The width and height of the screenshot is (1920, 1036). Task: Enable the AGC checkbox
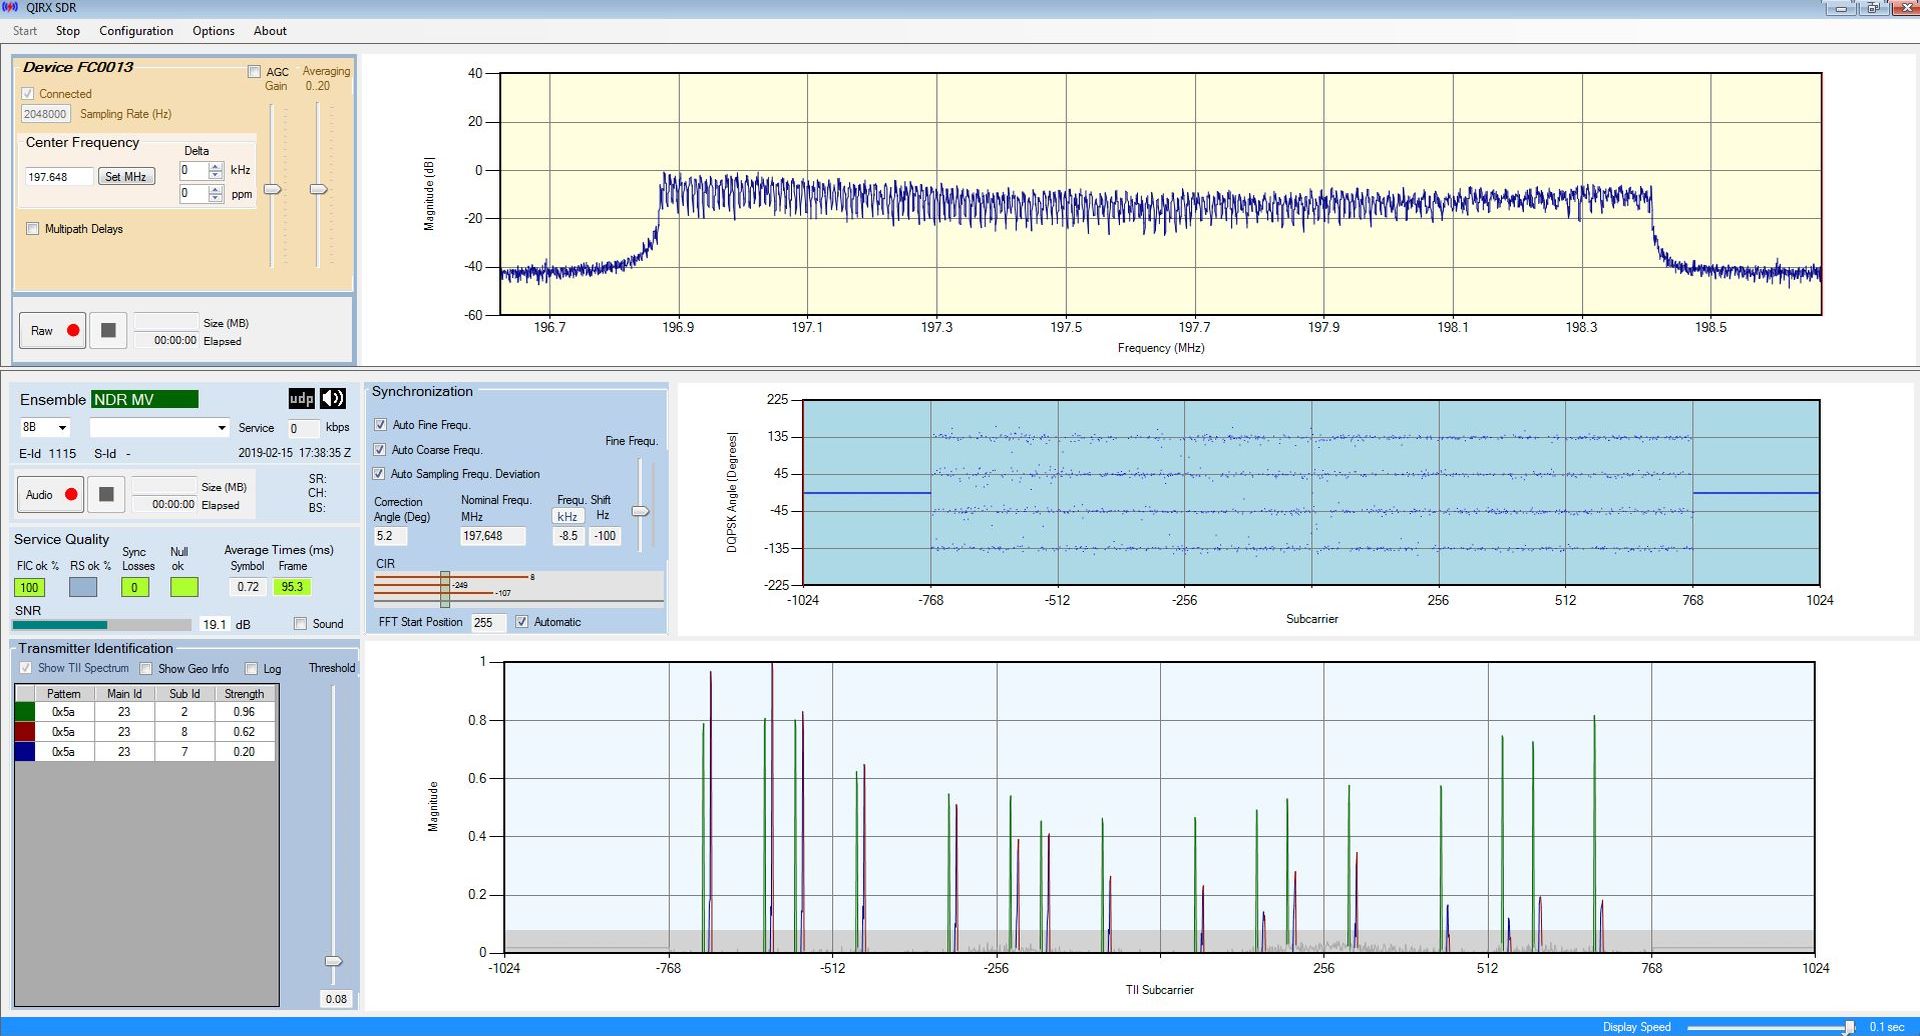tap(254, 72)
